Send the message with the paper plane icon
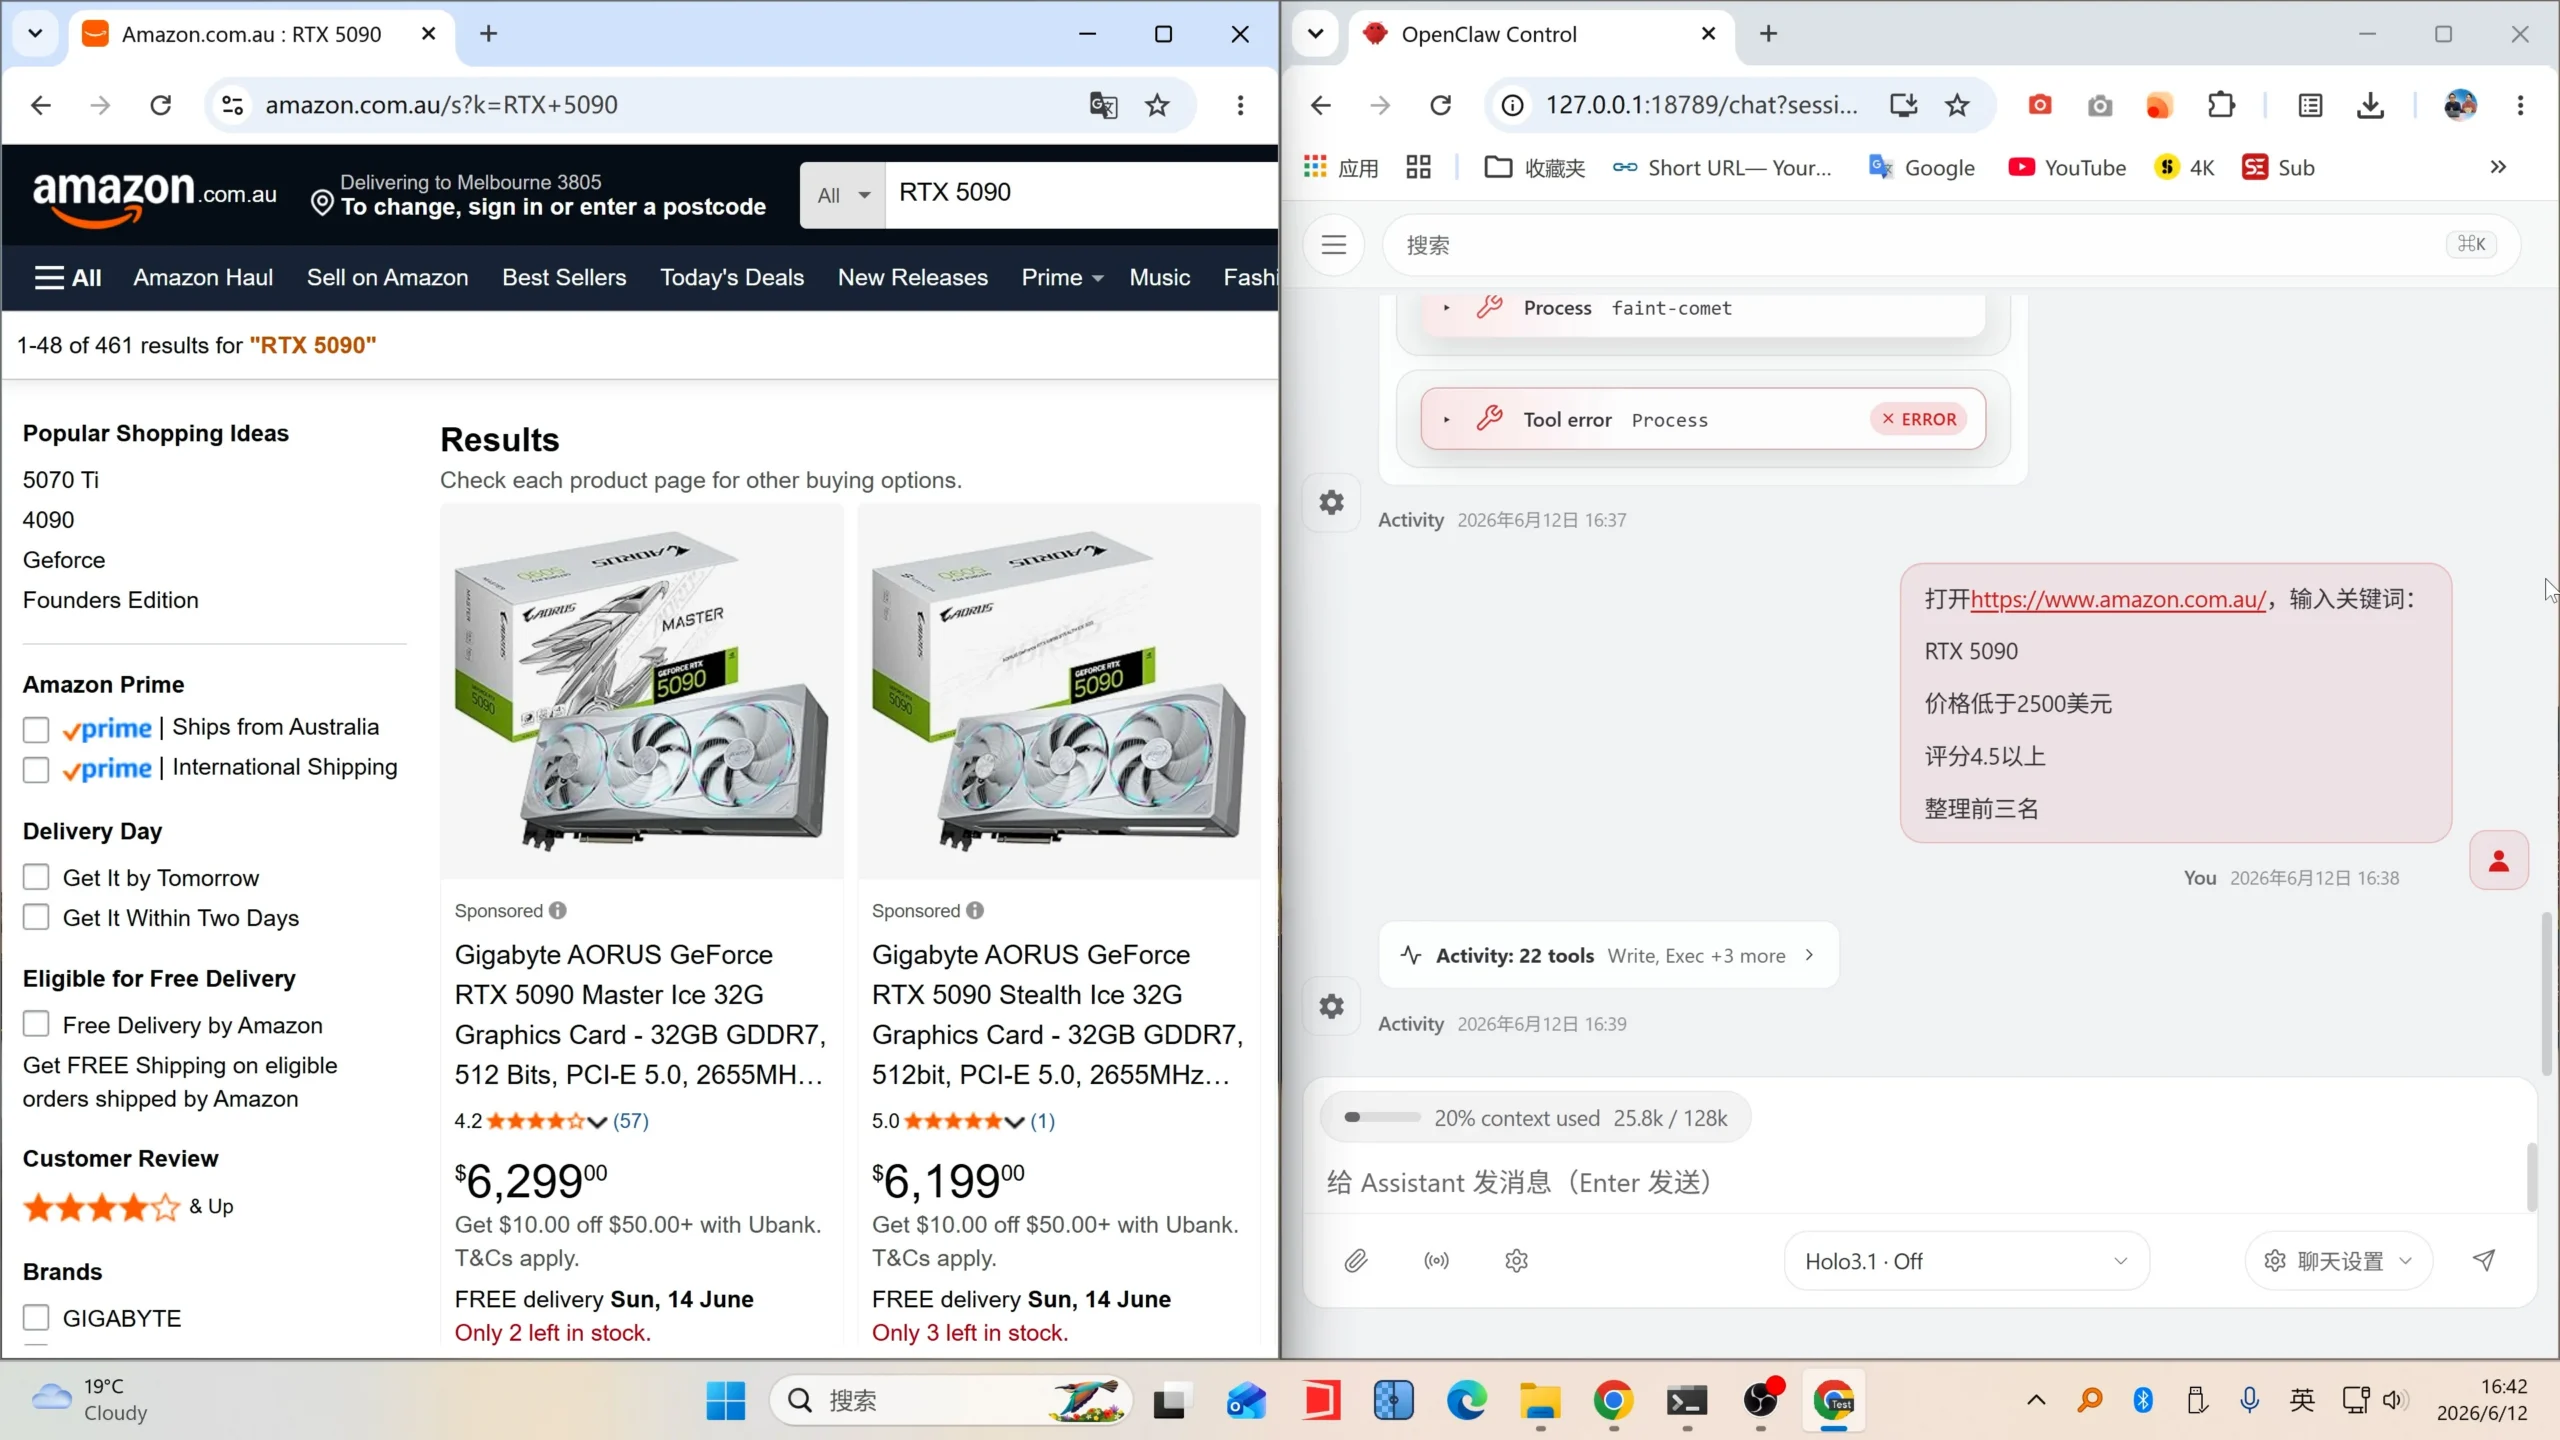 2484,1261
